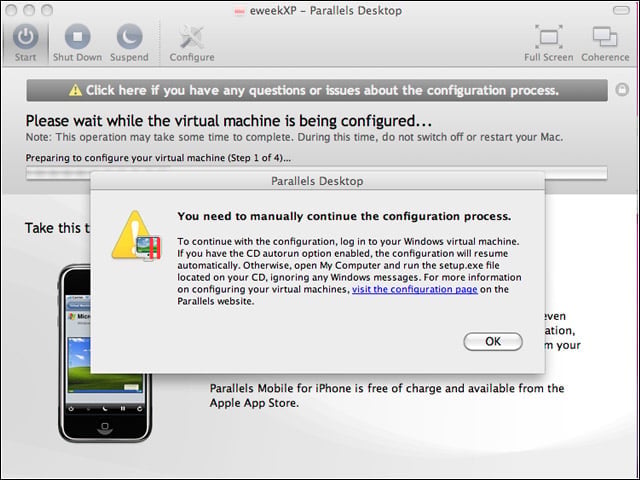The image size is (640, 480).
Task: Click the eweekXP title bar document icon
Action: click(x=239, y=11)
